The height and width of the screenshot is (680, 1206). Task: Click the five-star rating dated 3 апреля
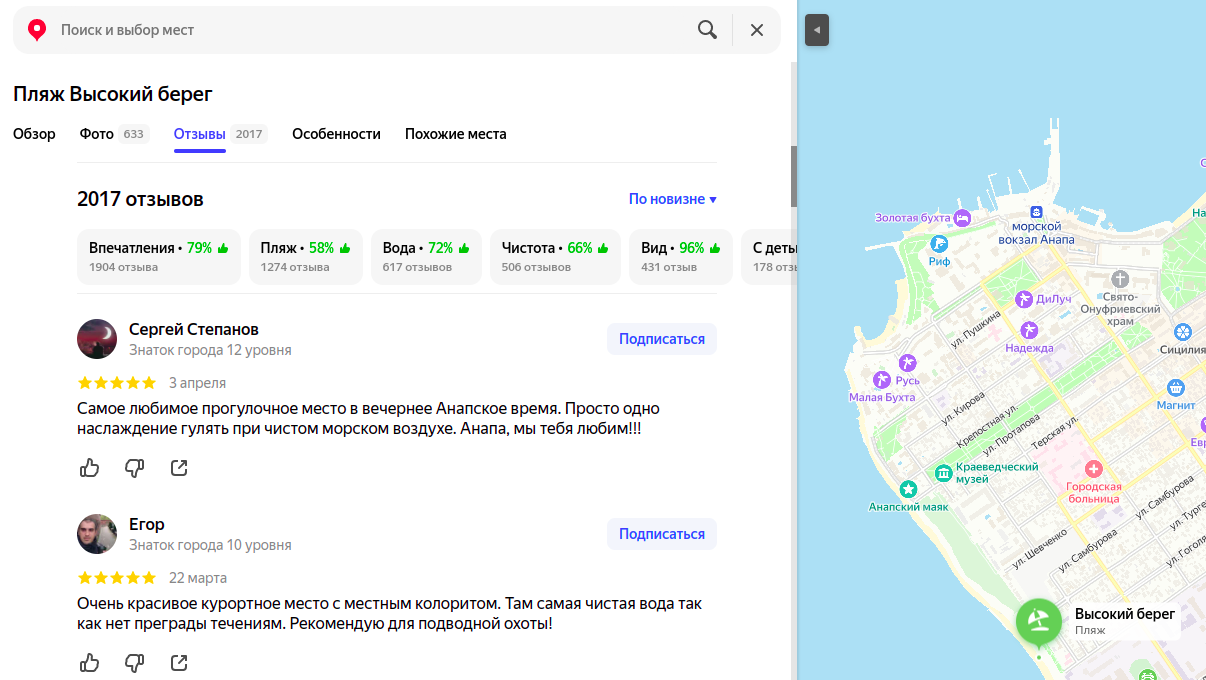click(117, 383)
